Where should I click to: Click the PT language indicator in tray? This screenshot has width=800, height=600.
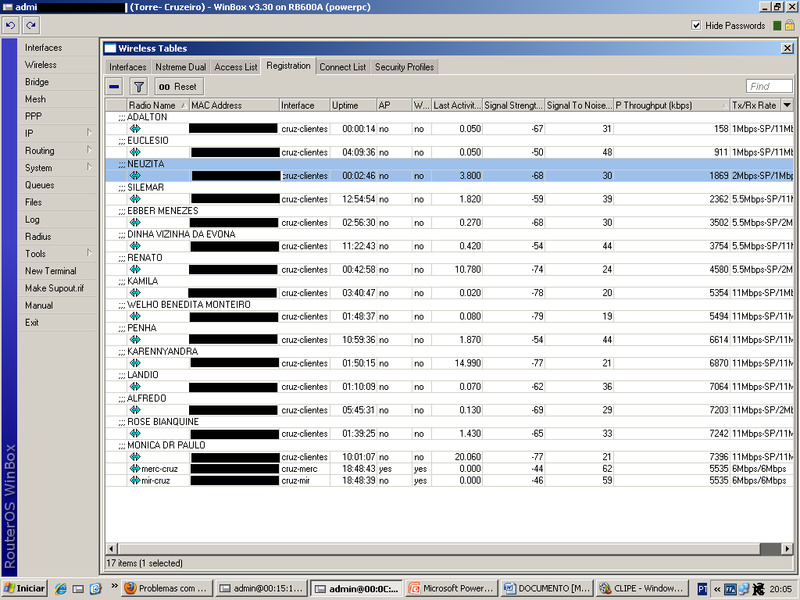click(702, 589)
